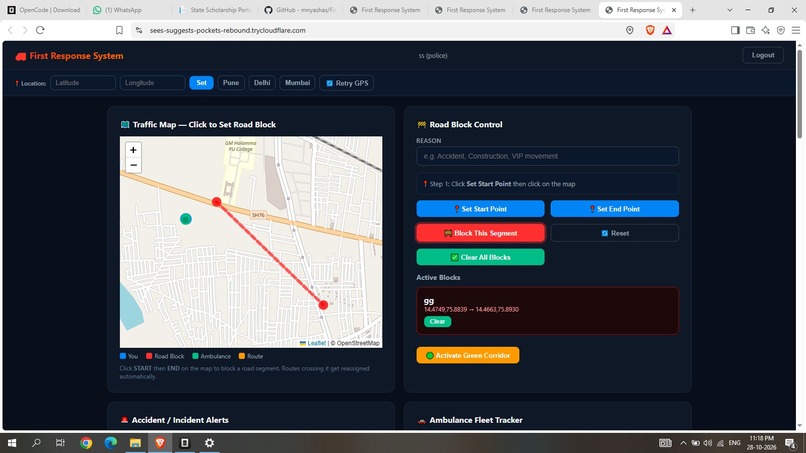806x453 pixels.
Task: Choose the Delhi location preset
Action: point(262,83)
